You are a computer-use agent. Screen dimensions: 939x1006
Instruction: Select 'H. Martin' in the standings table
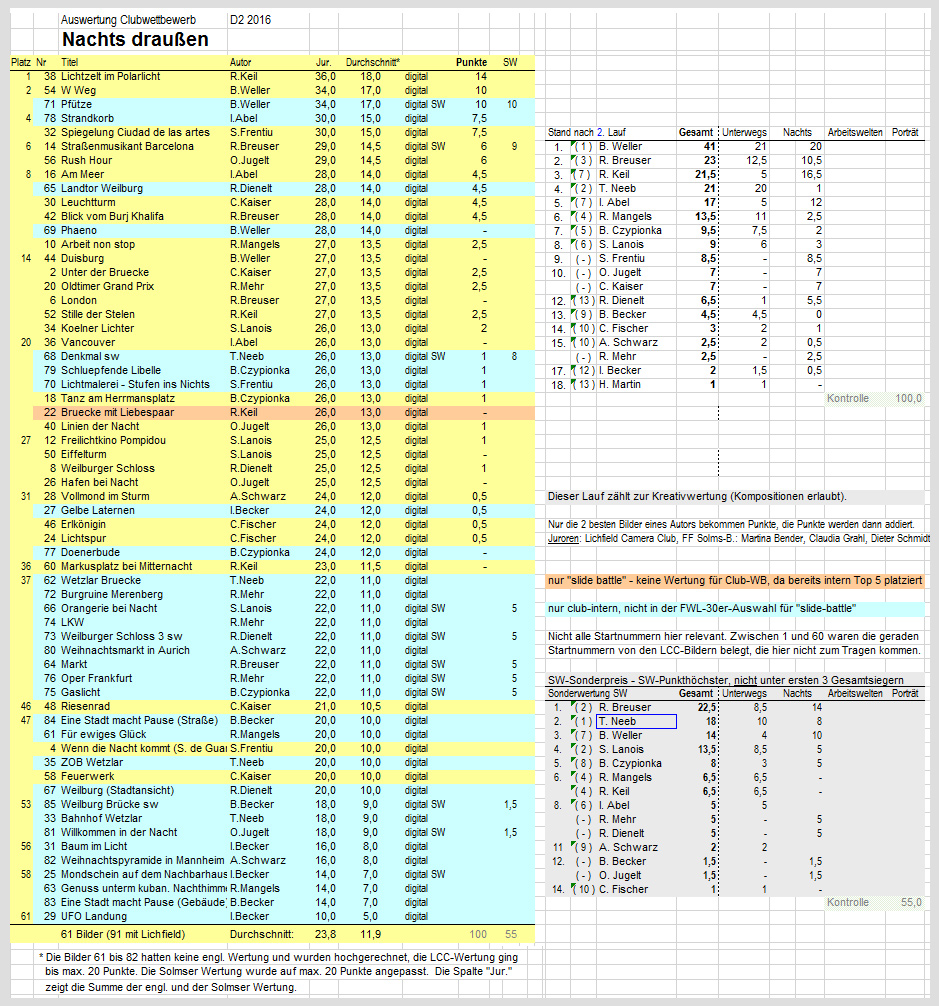[623, 384]
